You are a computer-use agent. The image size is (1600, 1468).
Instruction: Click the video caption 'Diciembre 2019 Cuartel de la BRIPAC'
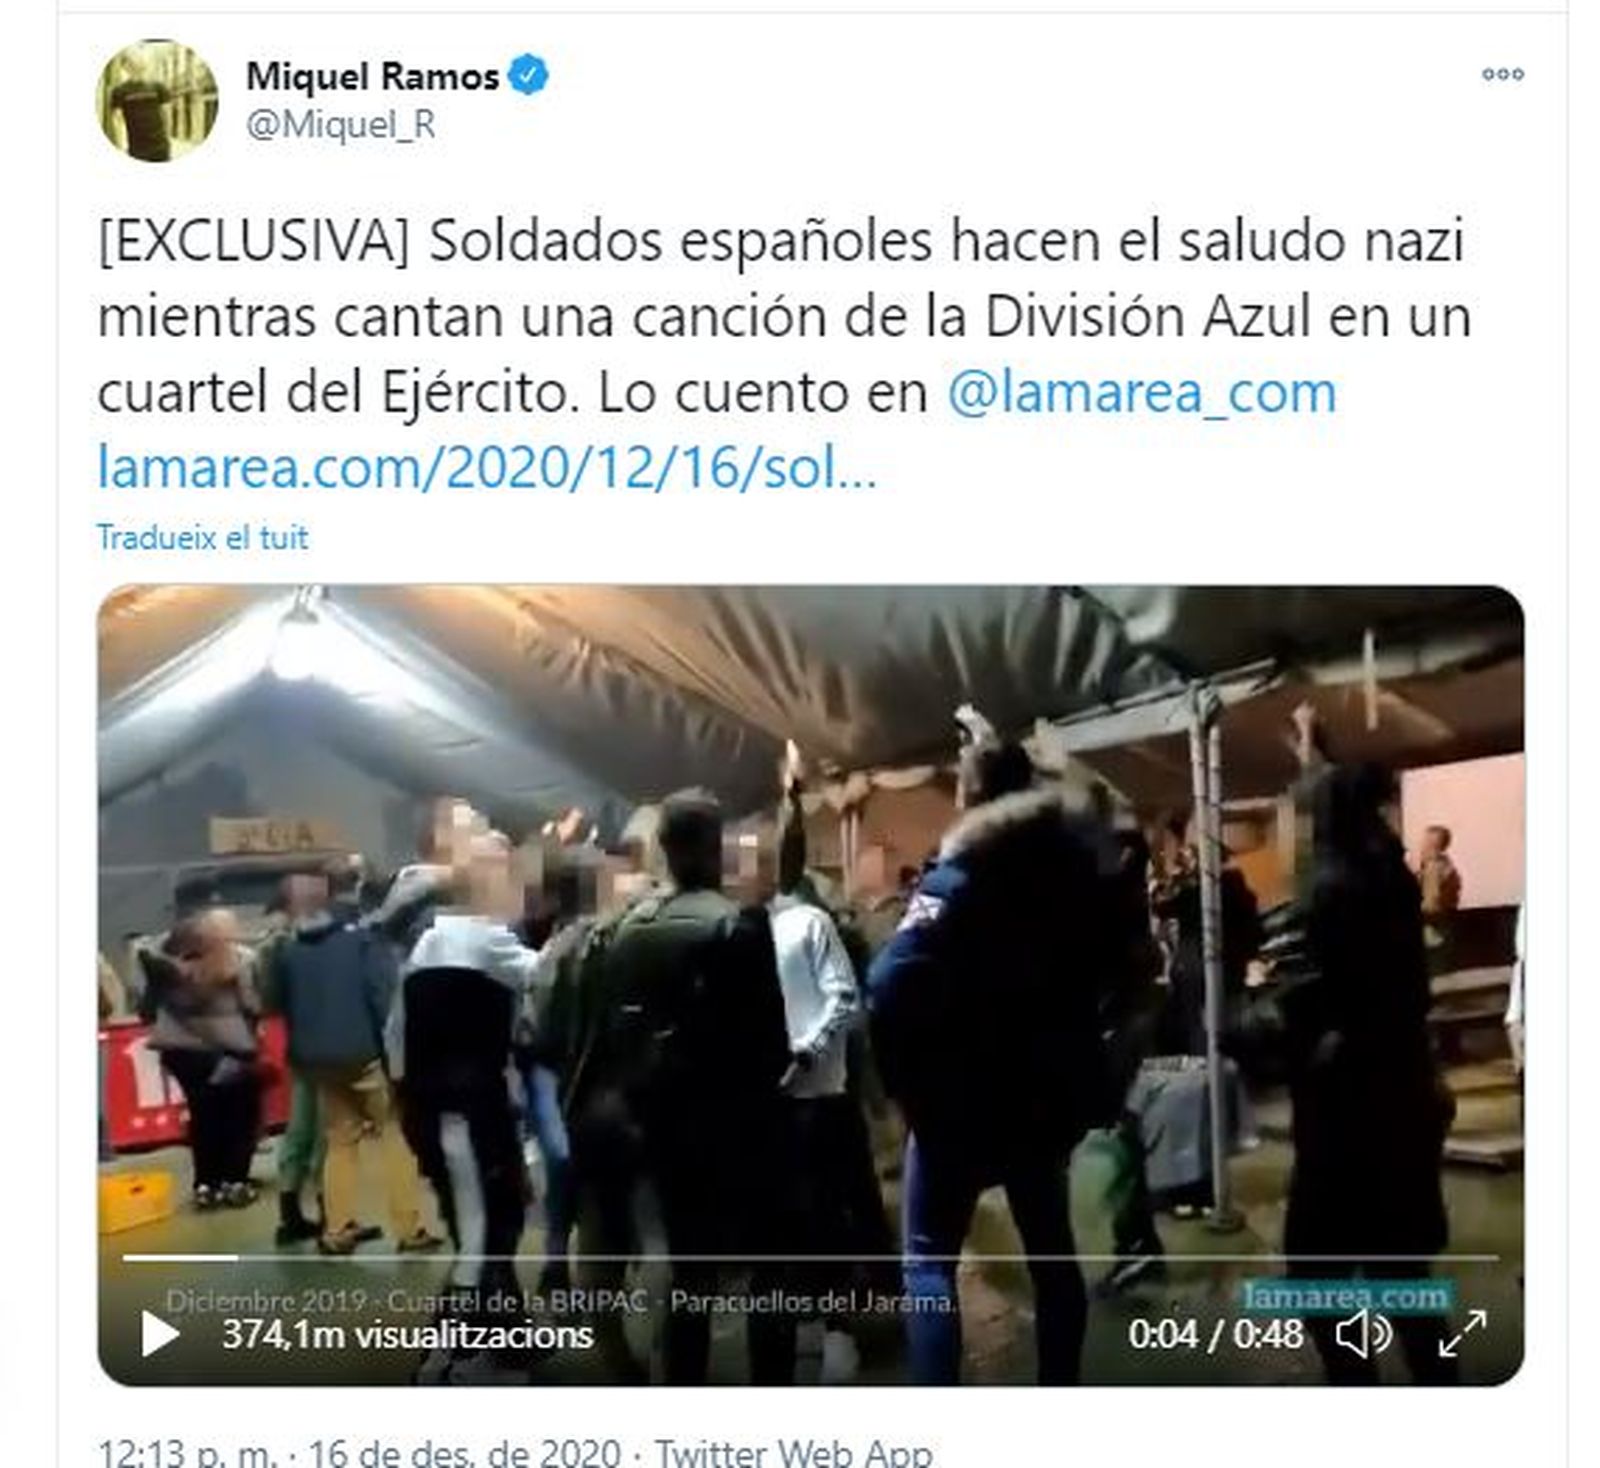(562, 1302)
